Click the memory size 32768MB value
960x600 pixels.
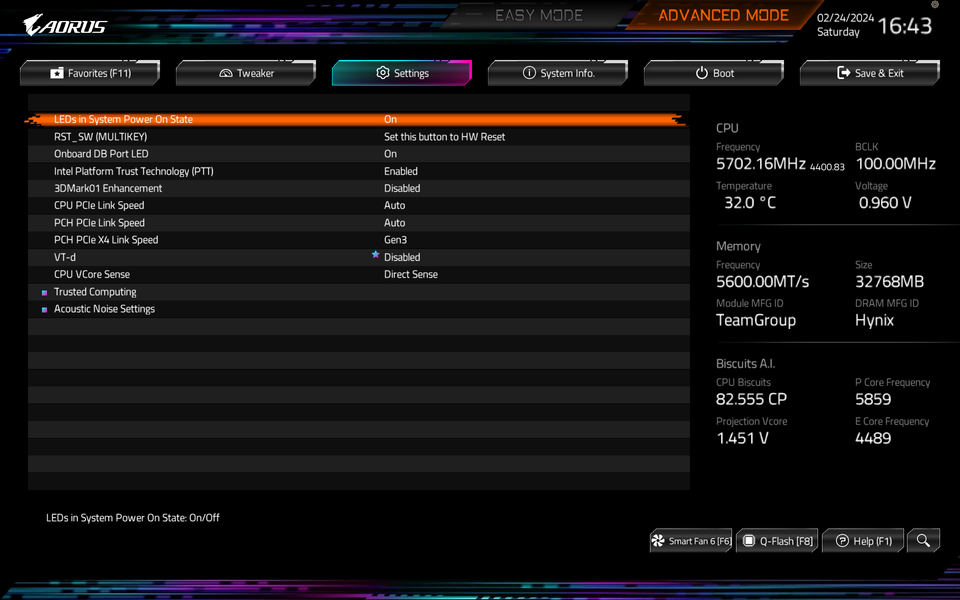(x=889, y=282)
